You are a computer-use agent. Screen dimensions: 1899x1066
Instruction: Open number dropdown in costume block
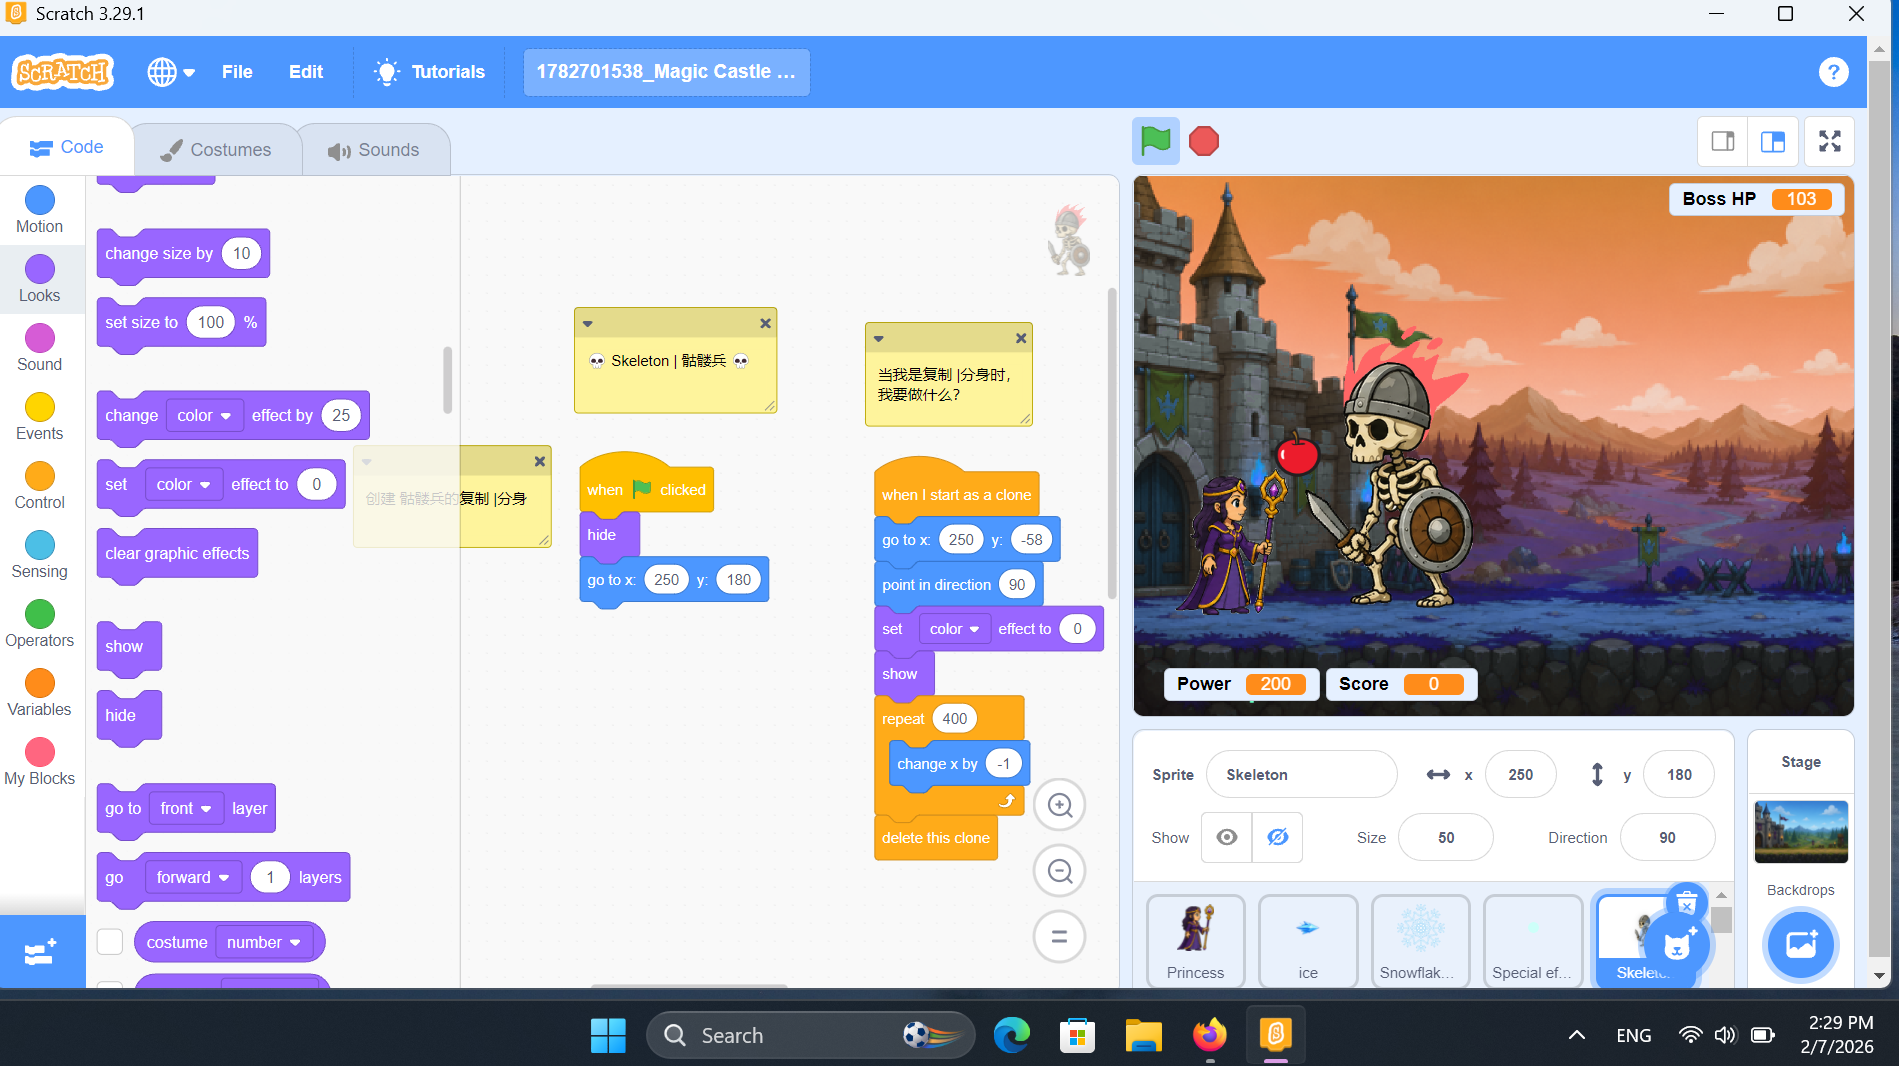pos(264,942)
